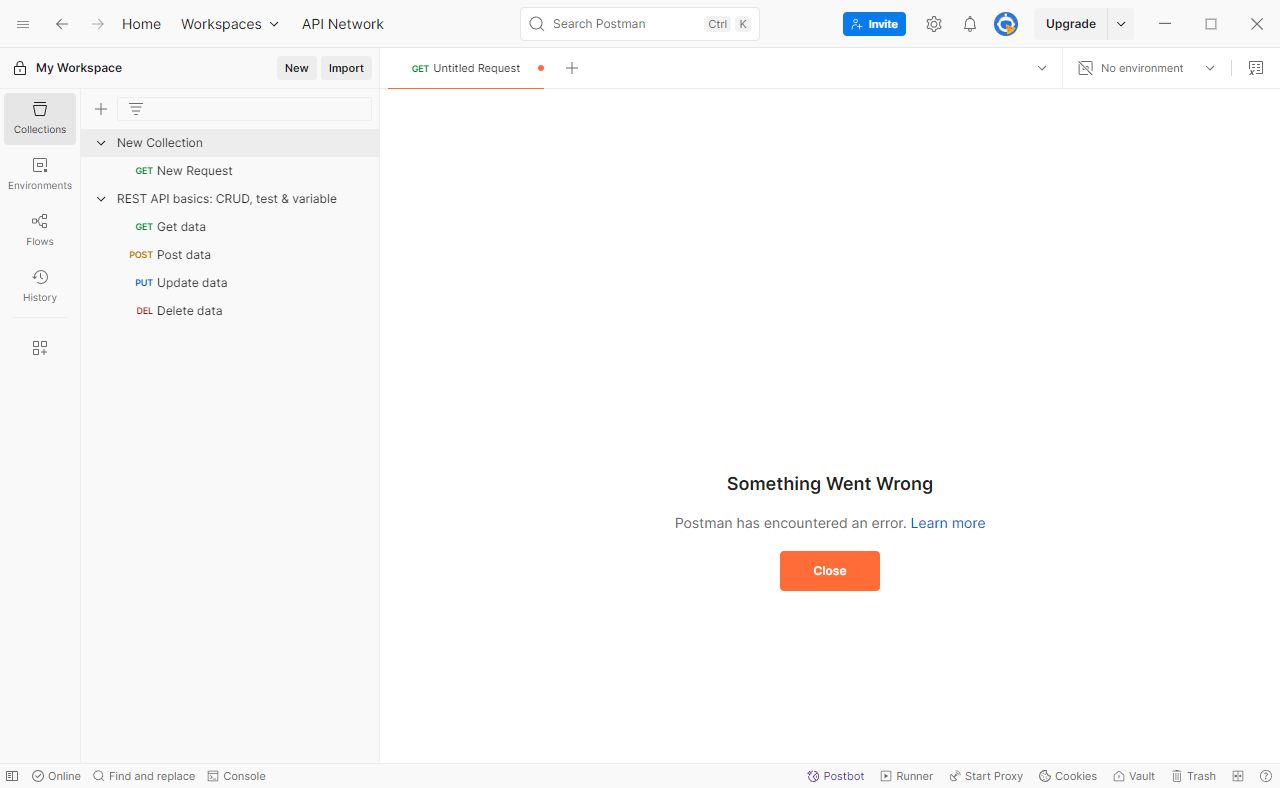The image size is (1280, 788).
Task: Click Start Proxy in the status bar
Action: pyautogui.click(x=986, y=776)
